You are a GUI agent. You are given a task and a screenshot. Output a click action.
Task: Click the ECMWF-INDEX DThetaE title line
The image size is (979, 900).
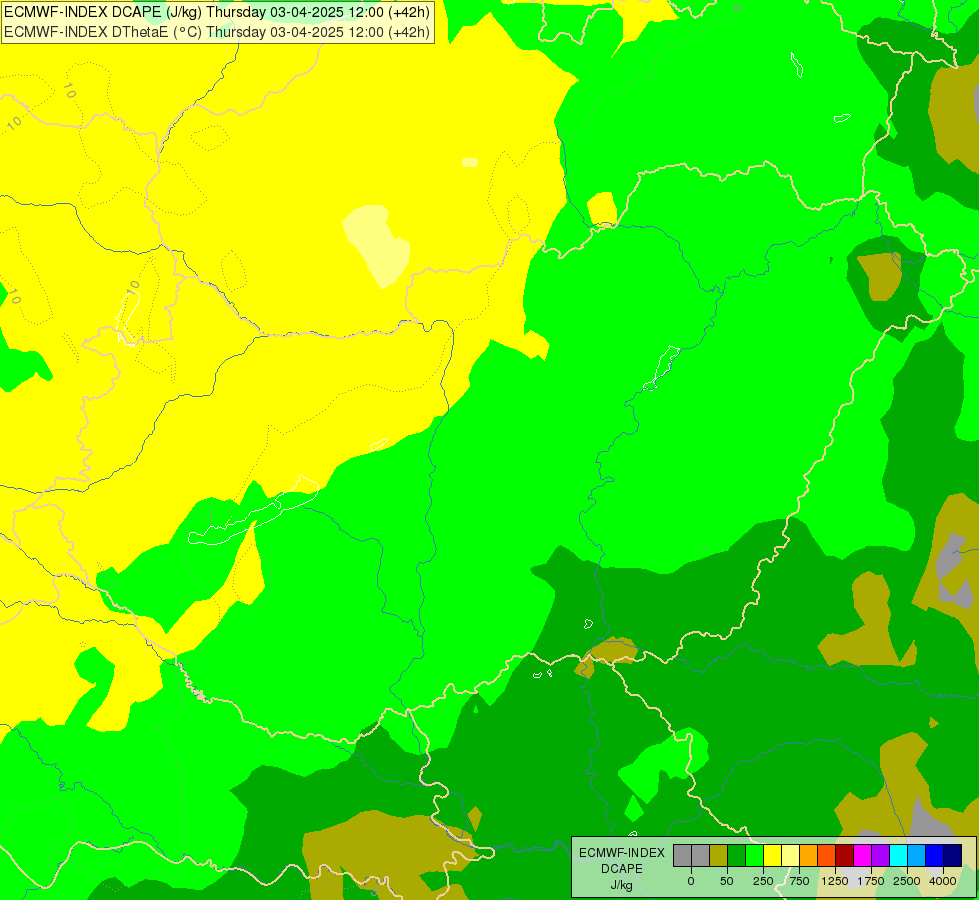[x=217, y=31]
